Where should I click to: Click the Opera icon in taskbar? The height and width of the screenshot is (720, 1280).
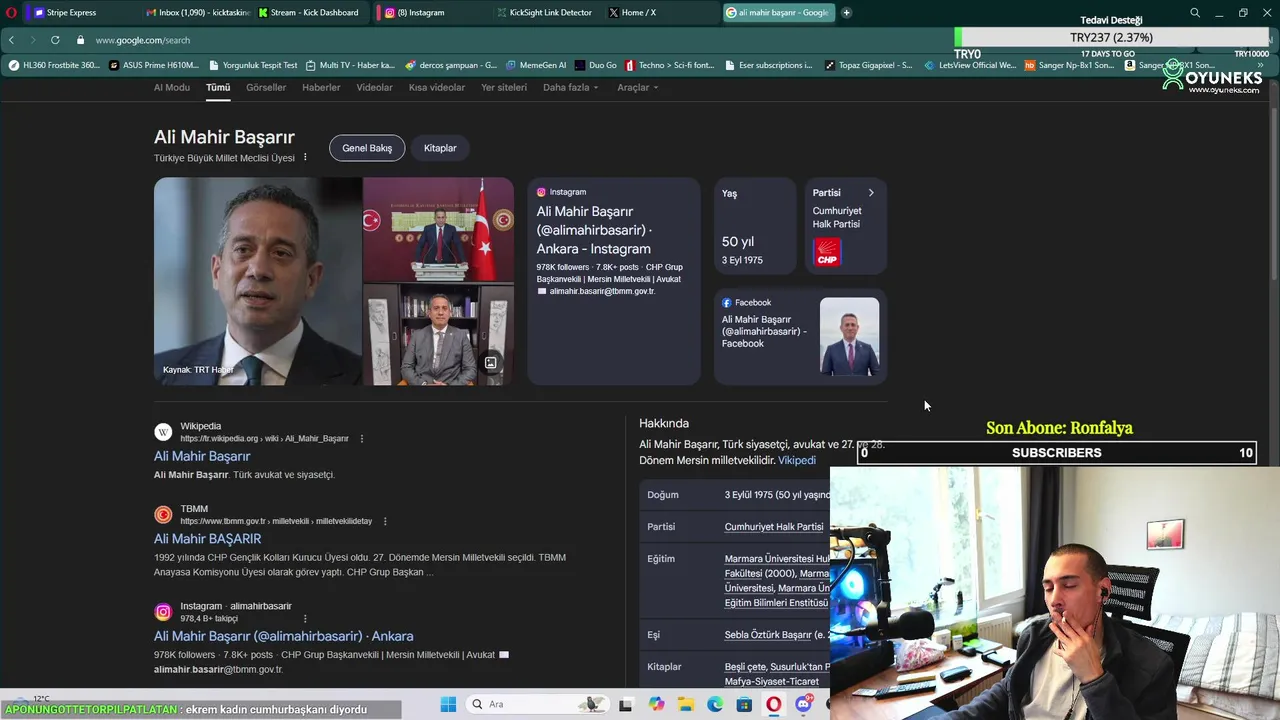[773, 705]
